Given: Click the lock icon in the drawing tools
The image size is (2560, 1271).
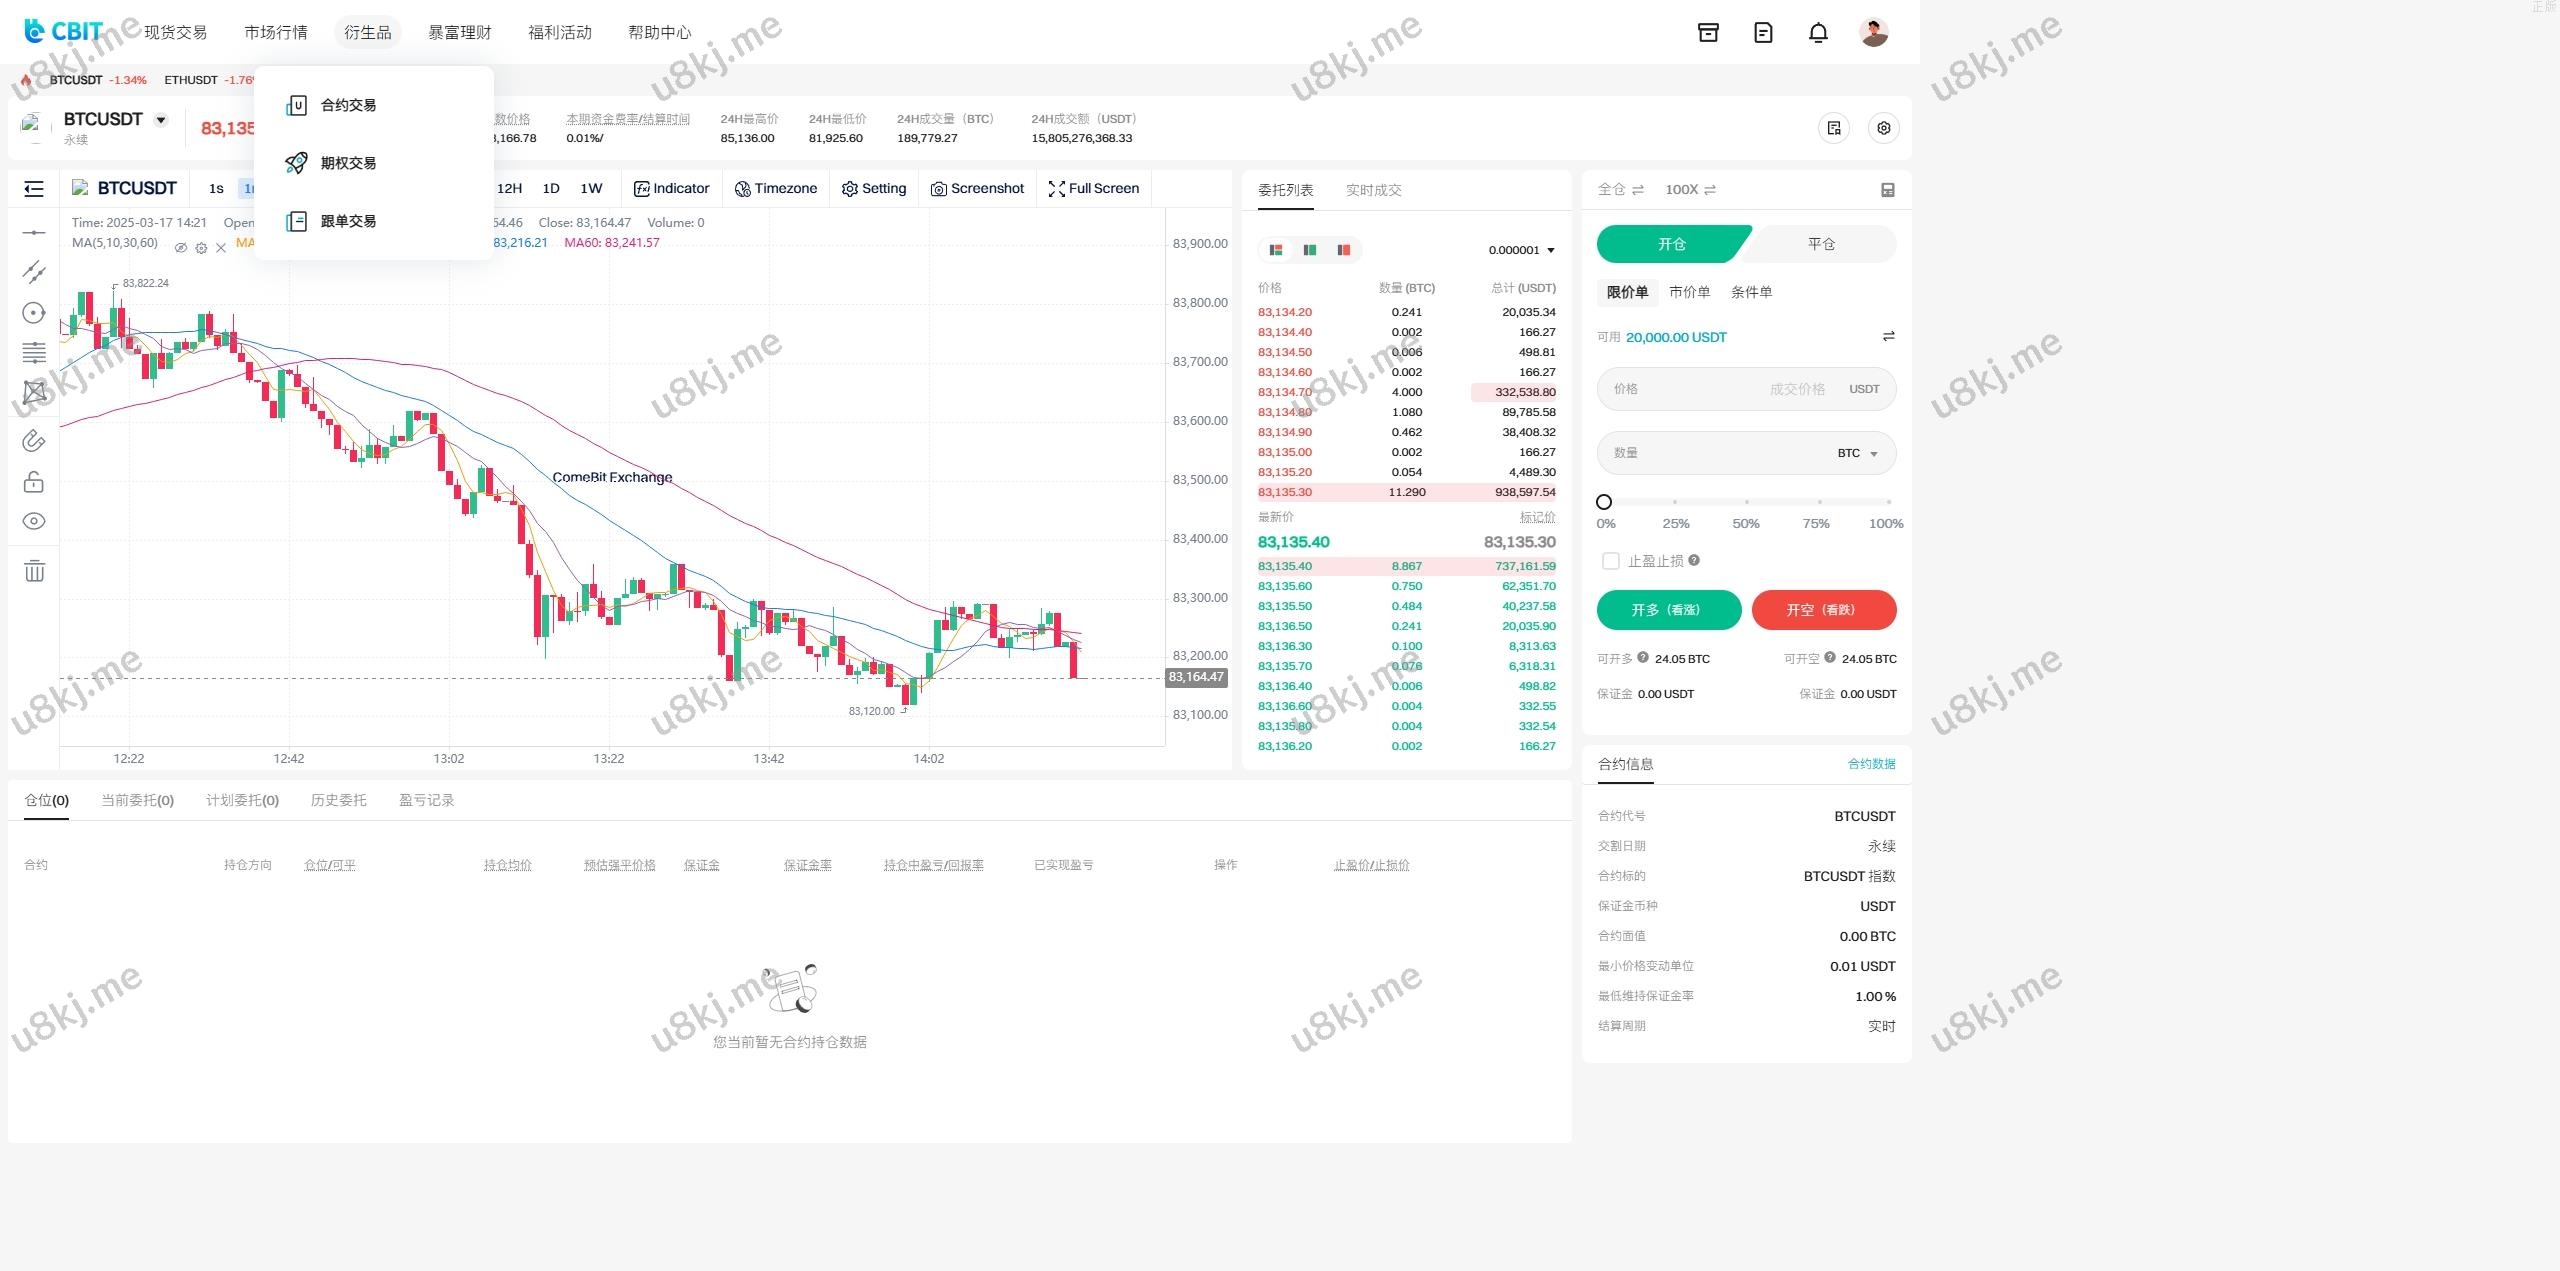Looking at the screenshot, I should pos(34,482).
